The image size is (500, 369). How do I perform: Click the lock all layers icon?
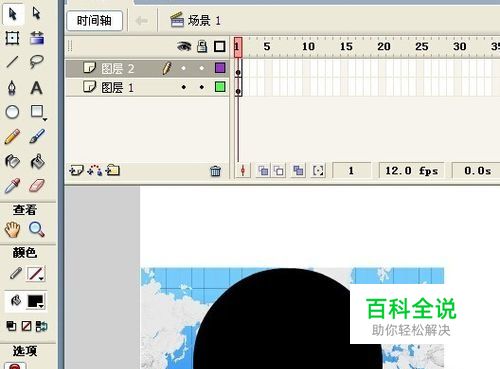point(202,46)
